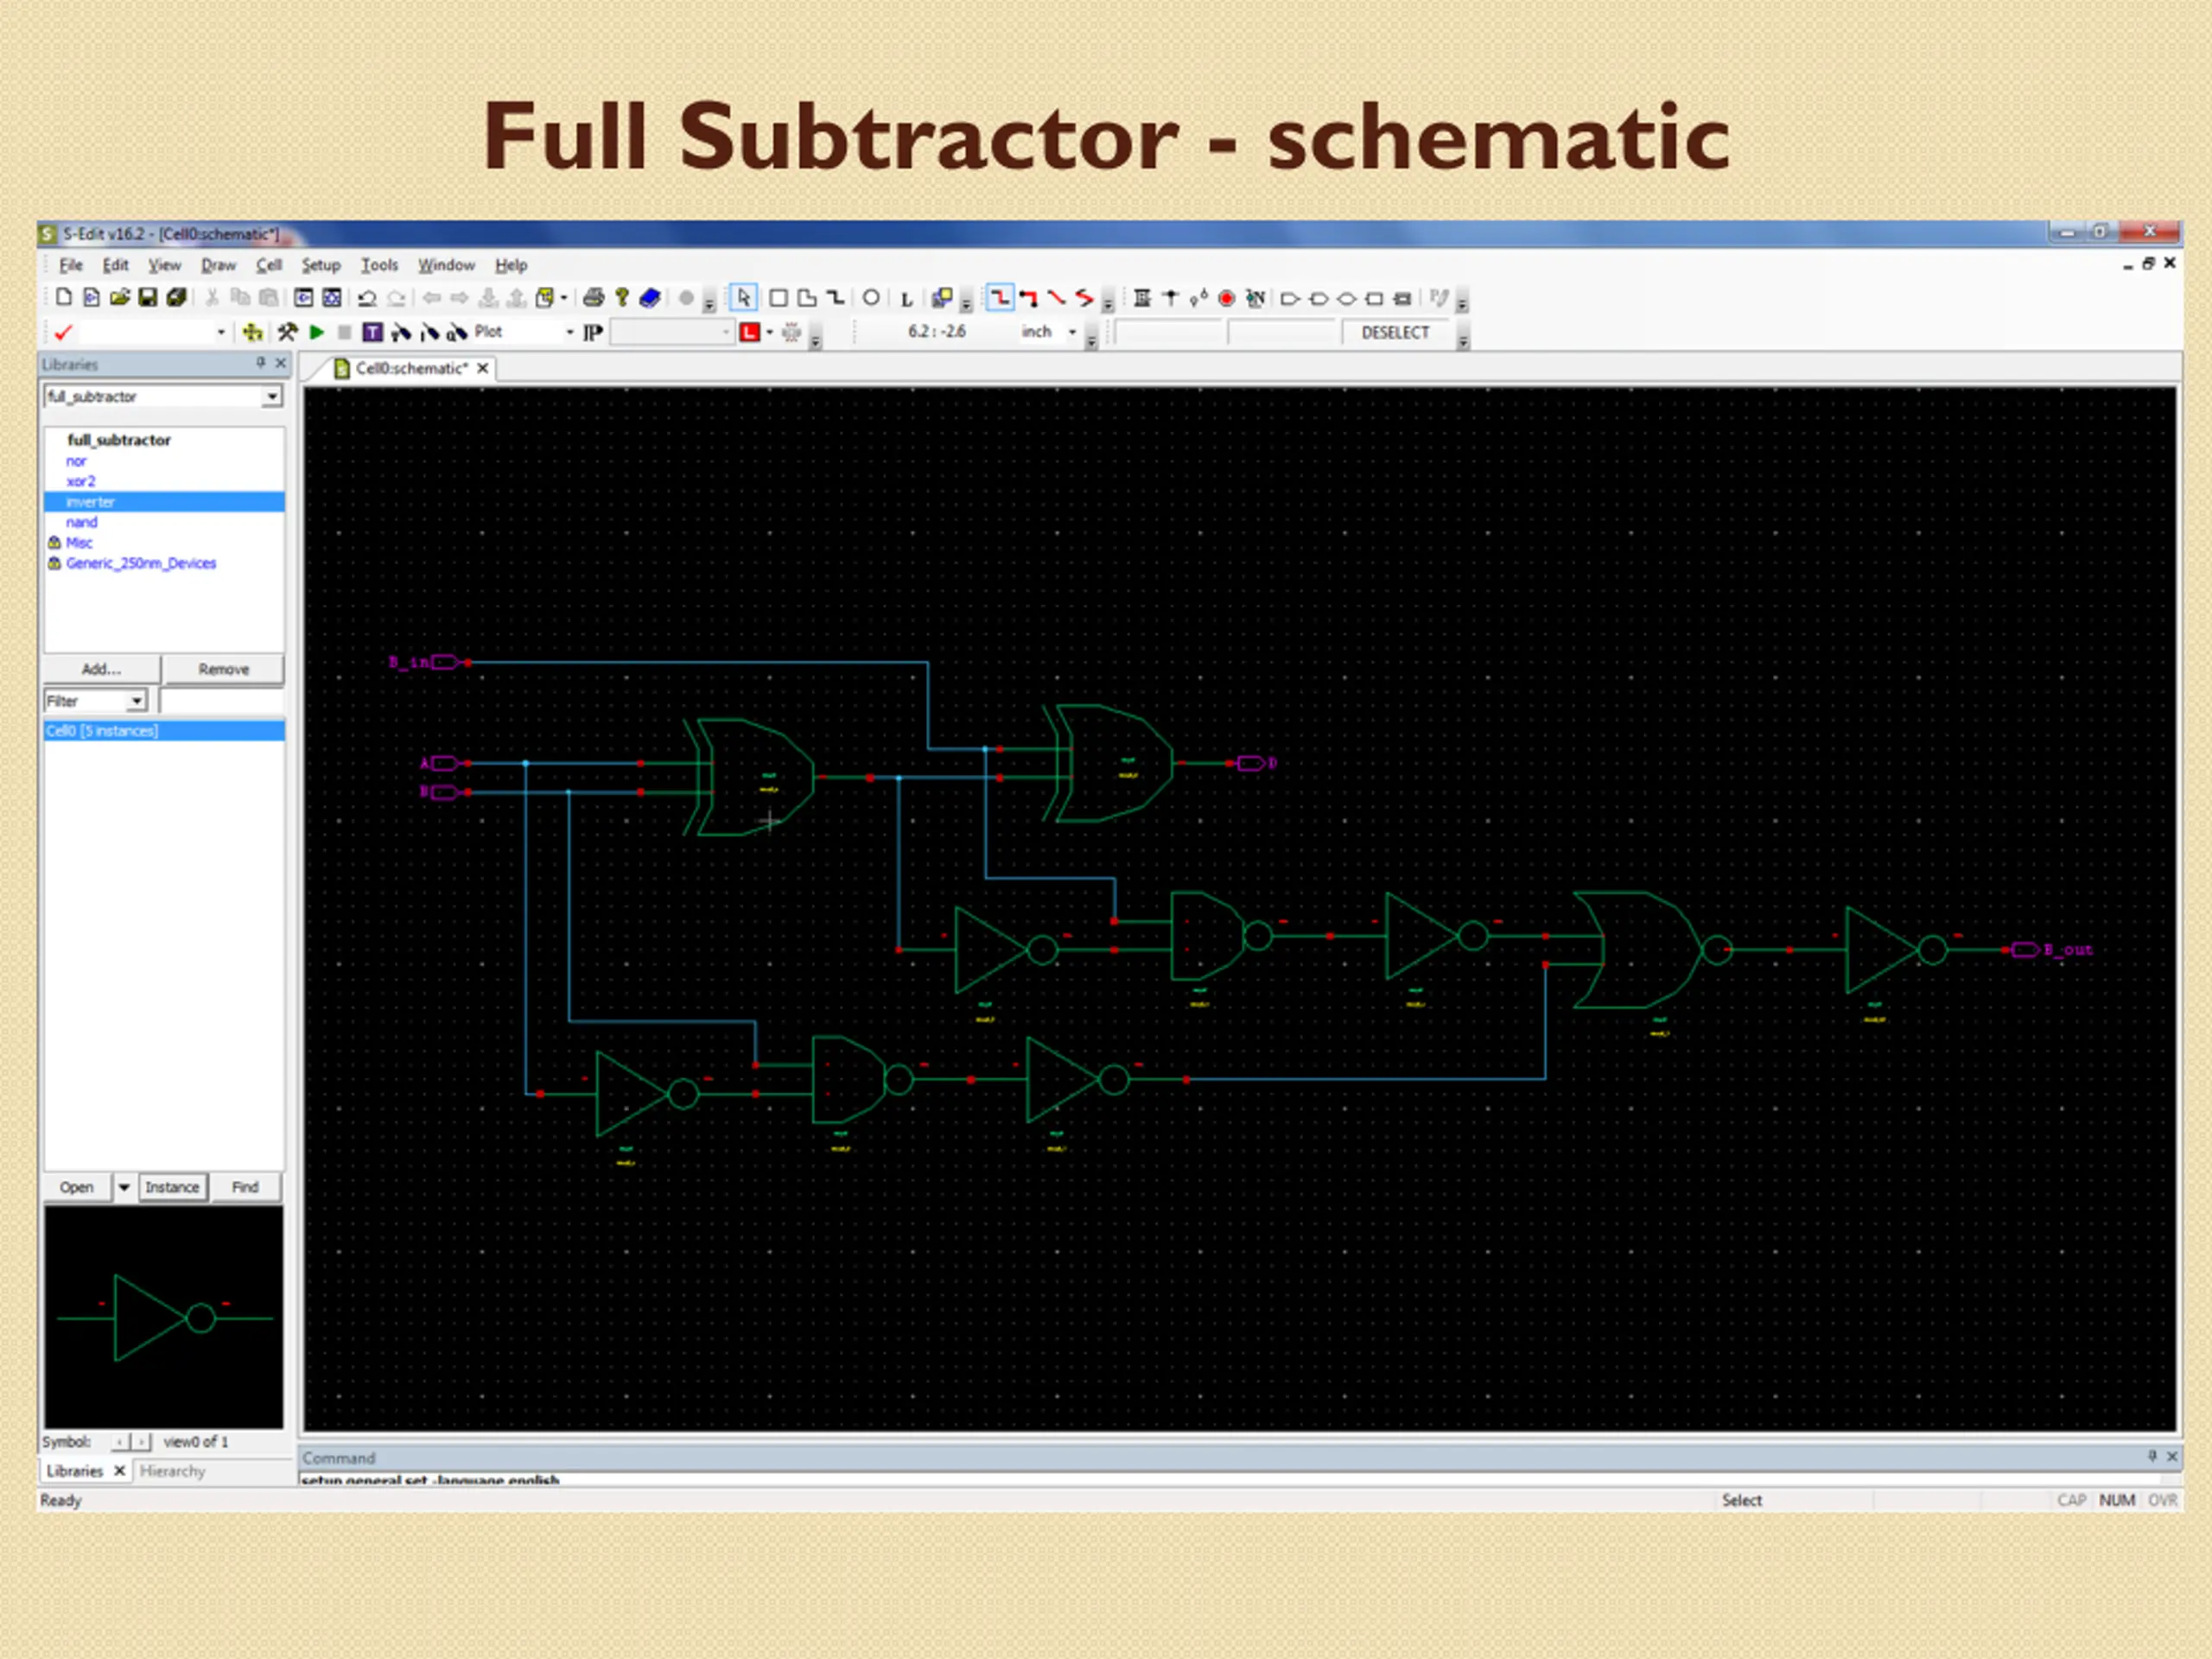Click the Instance button
Image resolution: width=2212 pixels, height=1659 pixels.
(x=172, y=1187)
